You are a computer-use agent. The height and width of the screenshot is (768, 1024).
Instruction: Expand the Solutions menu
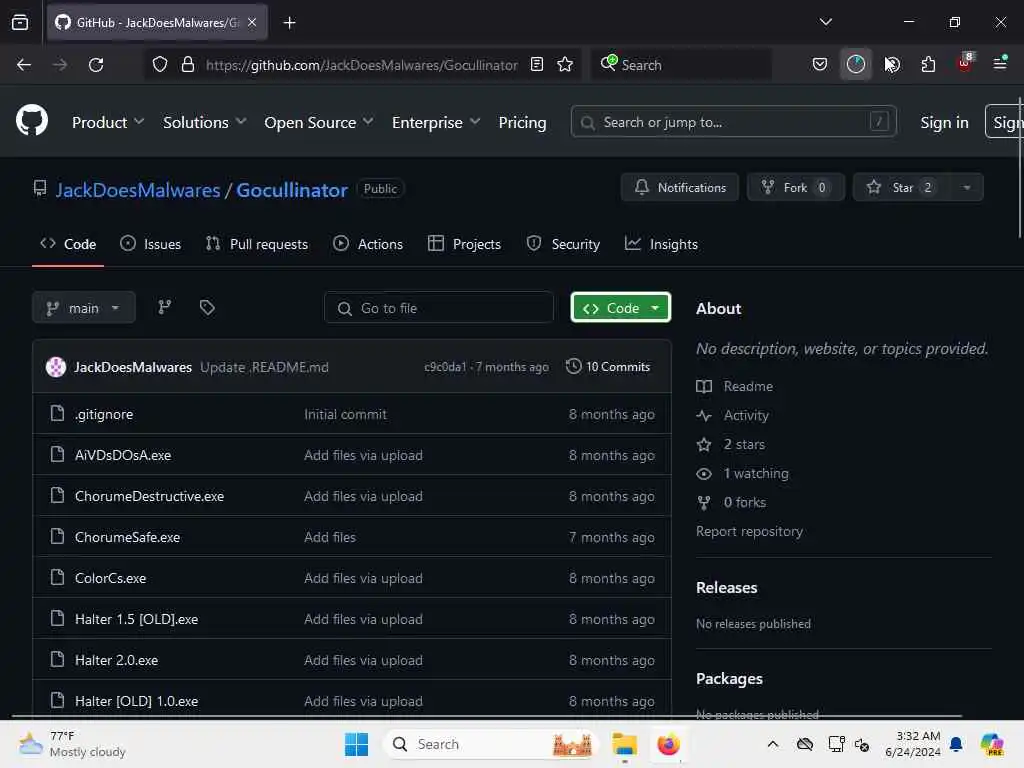pyautogui.click(x=204, y=122)
